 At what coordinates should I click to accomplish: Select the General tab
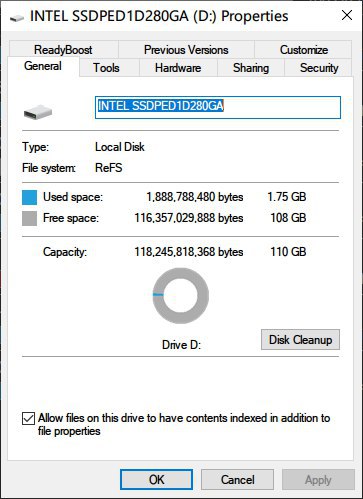(x=43, y=66)
